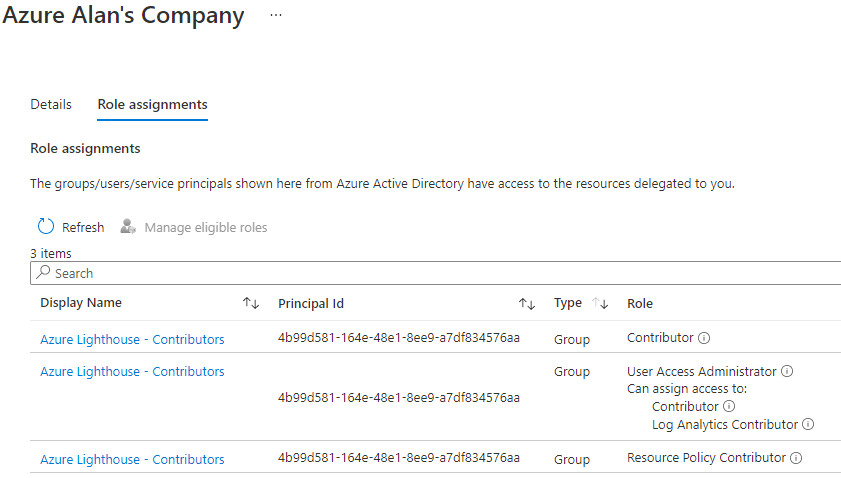Open third Azure Lighthouse - Contributors link
This screenshot has width=841, height=478.
click(132, 459)
